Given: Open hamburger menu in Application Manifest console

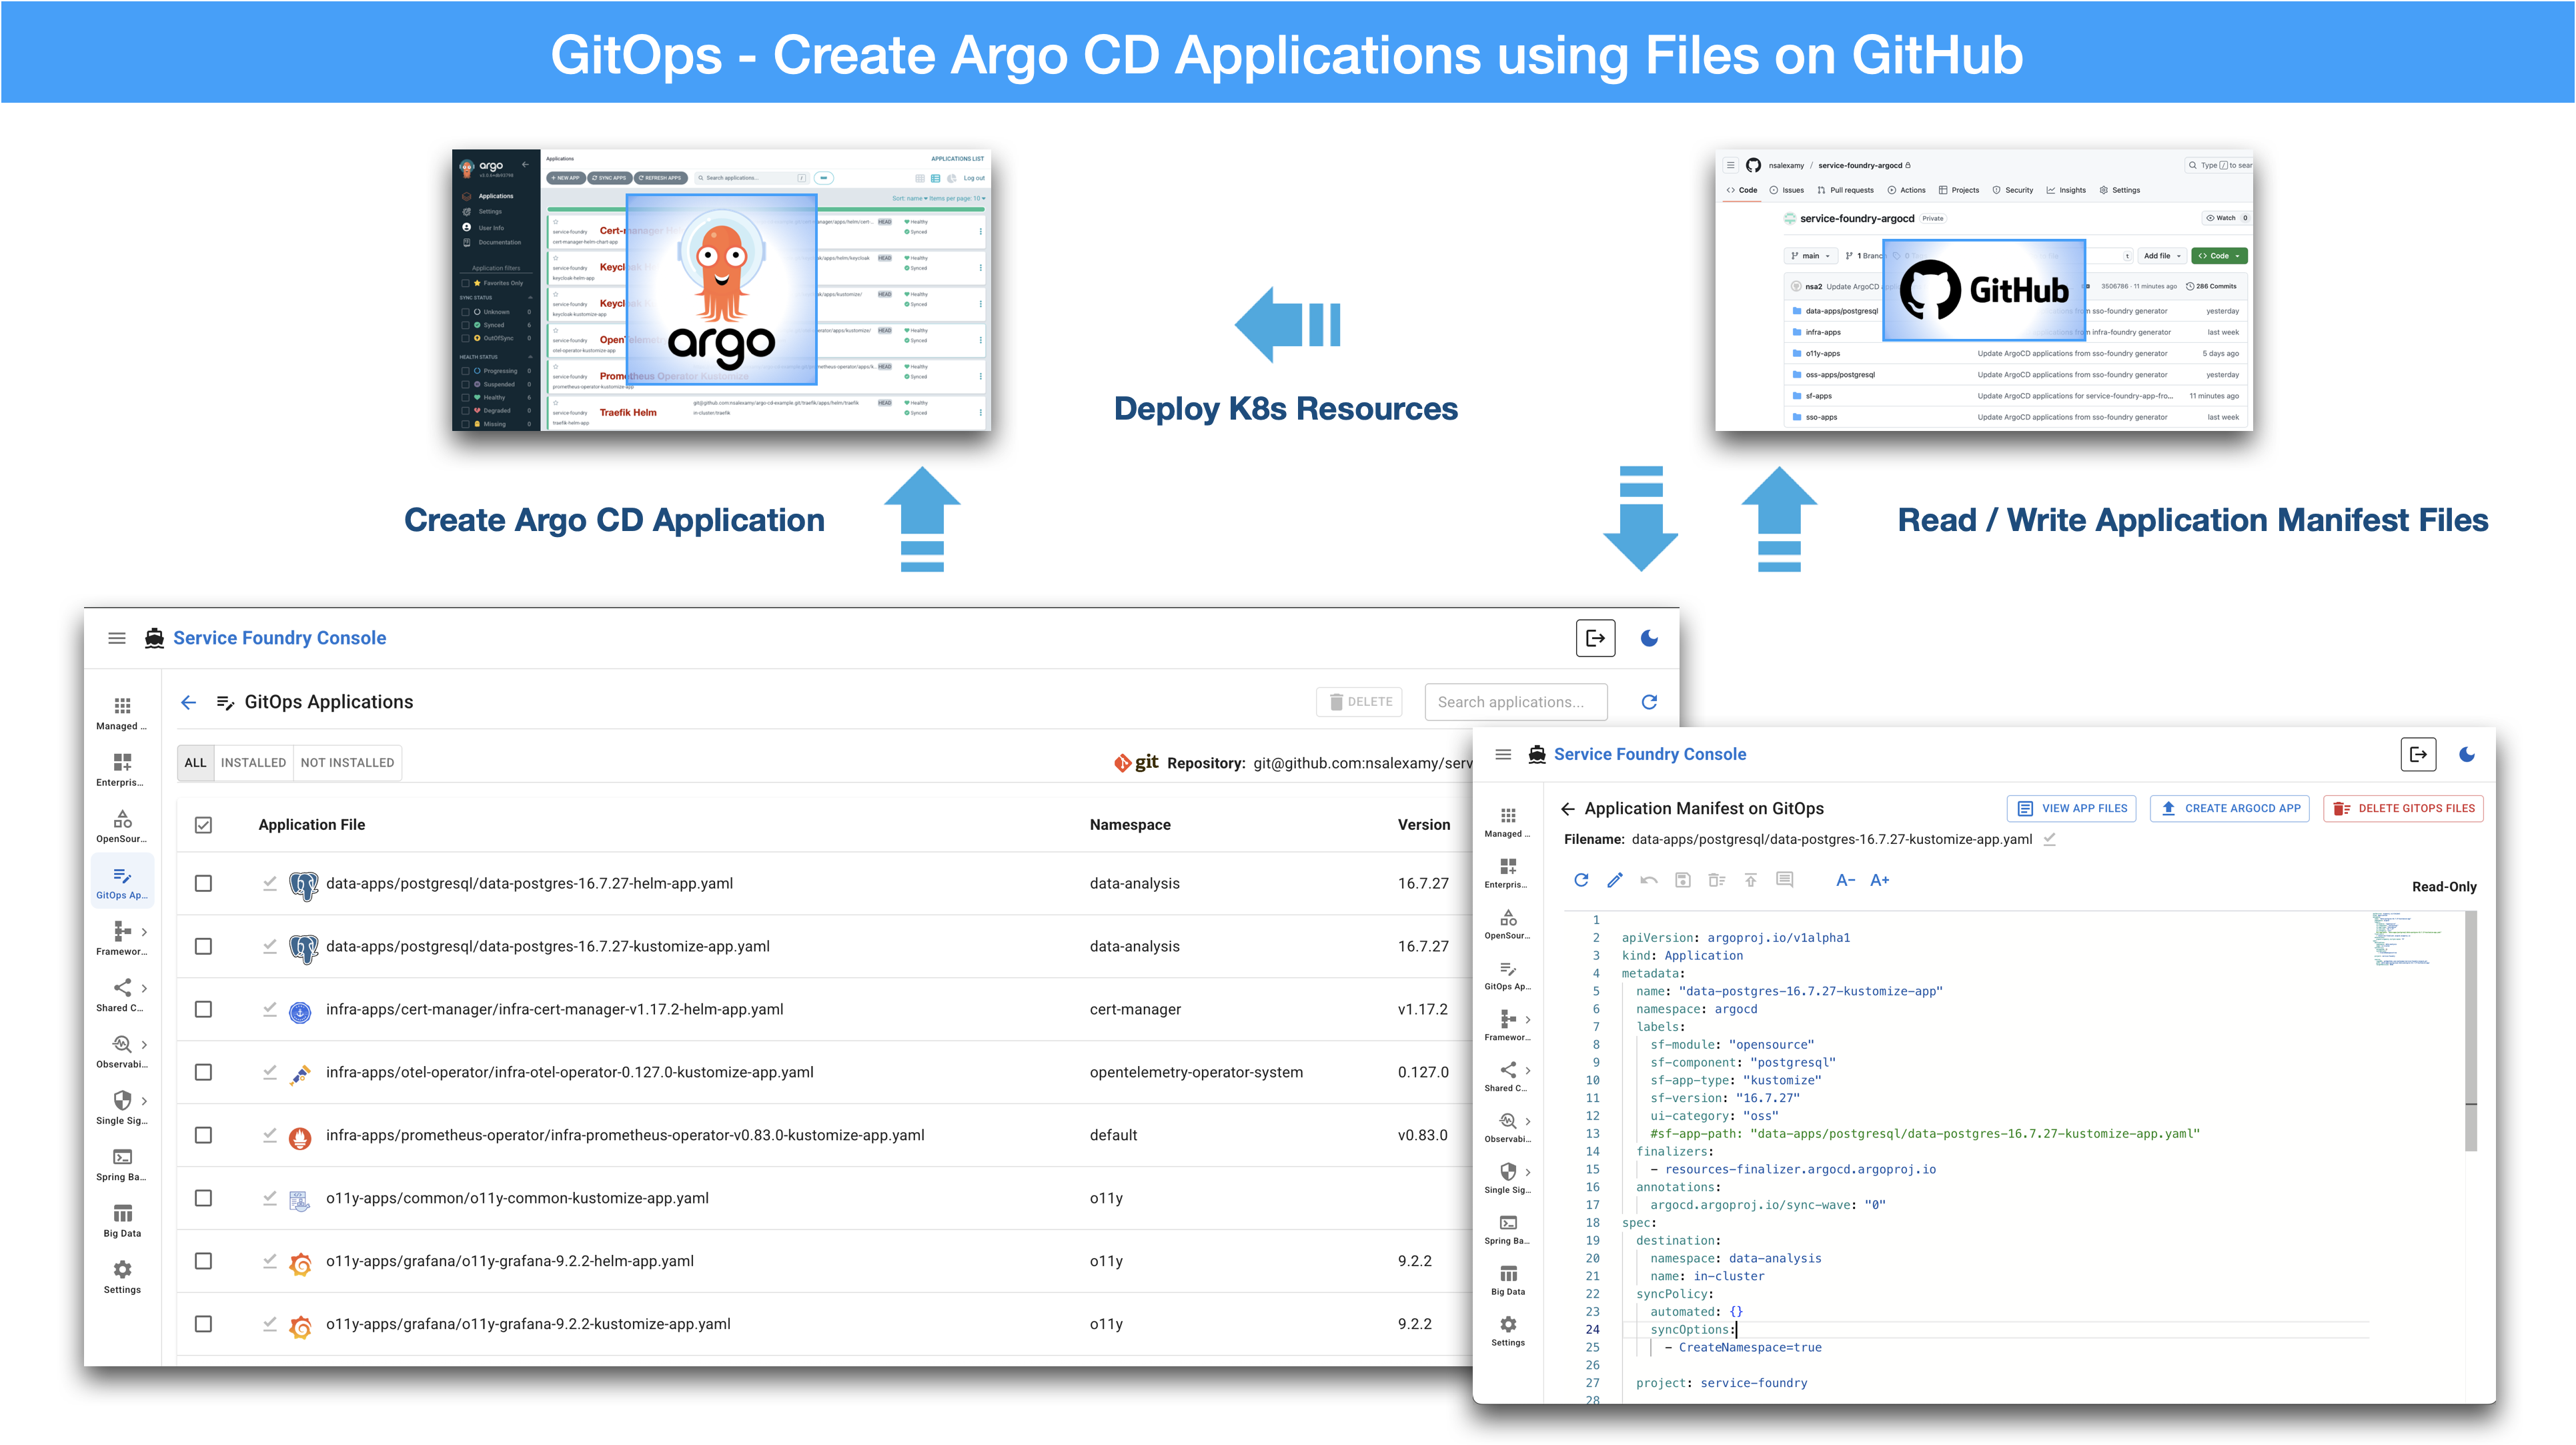Looking at the screenshot, I should [1503, 755].
